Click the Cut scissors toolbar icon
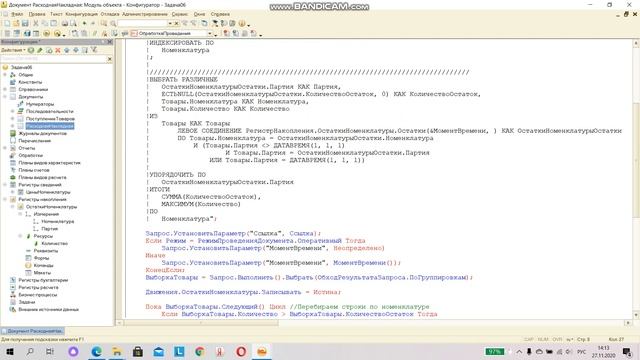 (36, 23)
